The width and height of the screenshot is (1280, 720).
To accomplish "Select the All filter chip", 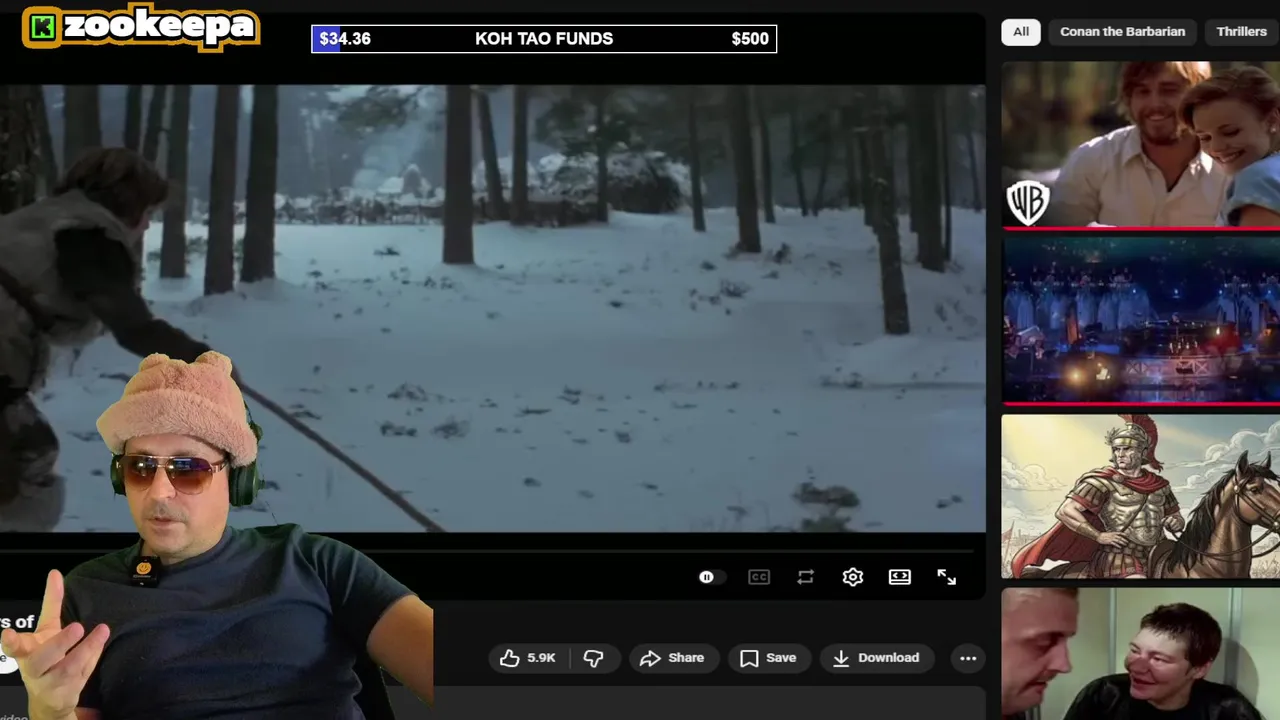I will click(1021, 32).
